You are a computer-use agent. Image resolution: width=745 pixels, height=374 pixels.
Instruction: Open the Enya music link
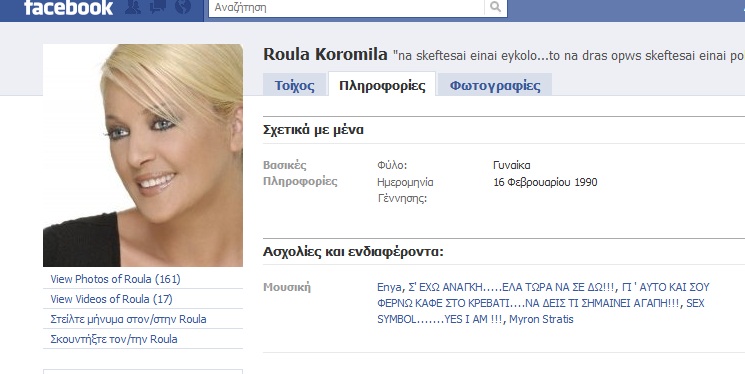[x=390, y=287]
